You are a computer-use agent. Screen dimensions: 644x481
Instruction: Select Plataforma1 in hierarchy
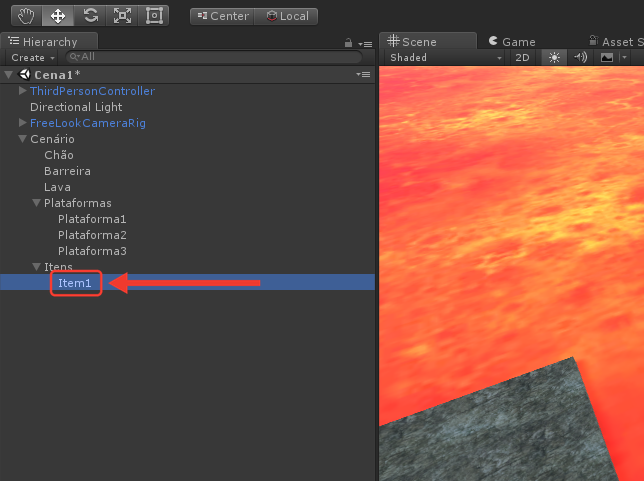click(x=92, y=219)
